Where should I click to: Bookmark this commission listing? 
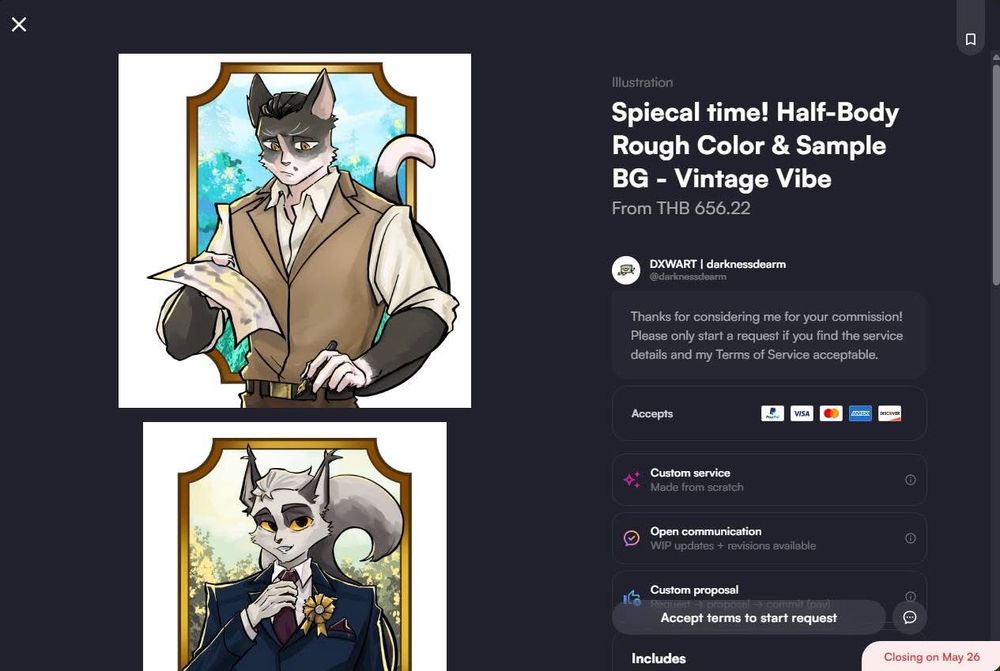(970, 39)
